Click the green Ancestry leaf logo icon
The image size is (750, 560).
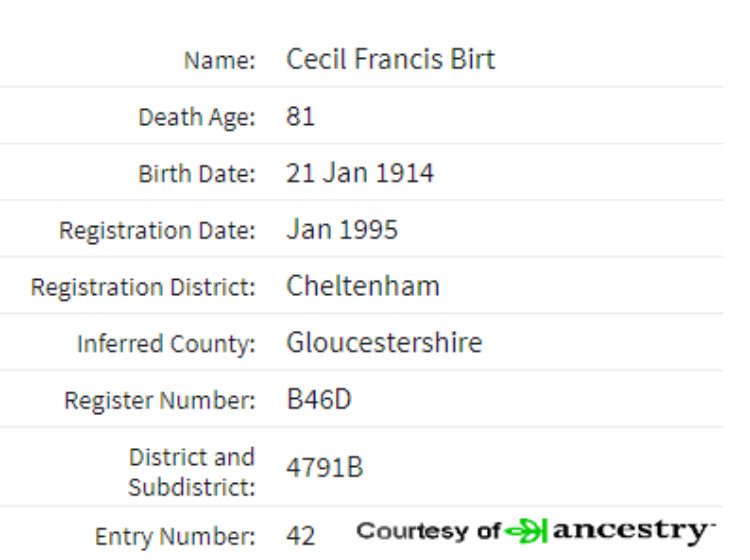click(x=526, y=531)
